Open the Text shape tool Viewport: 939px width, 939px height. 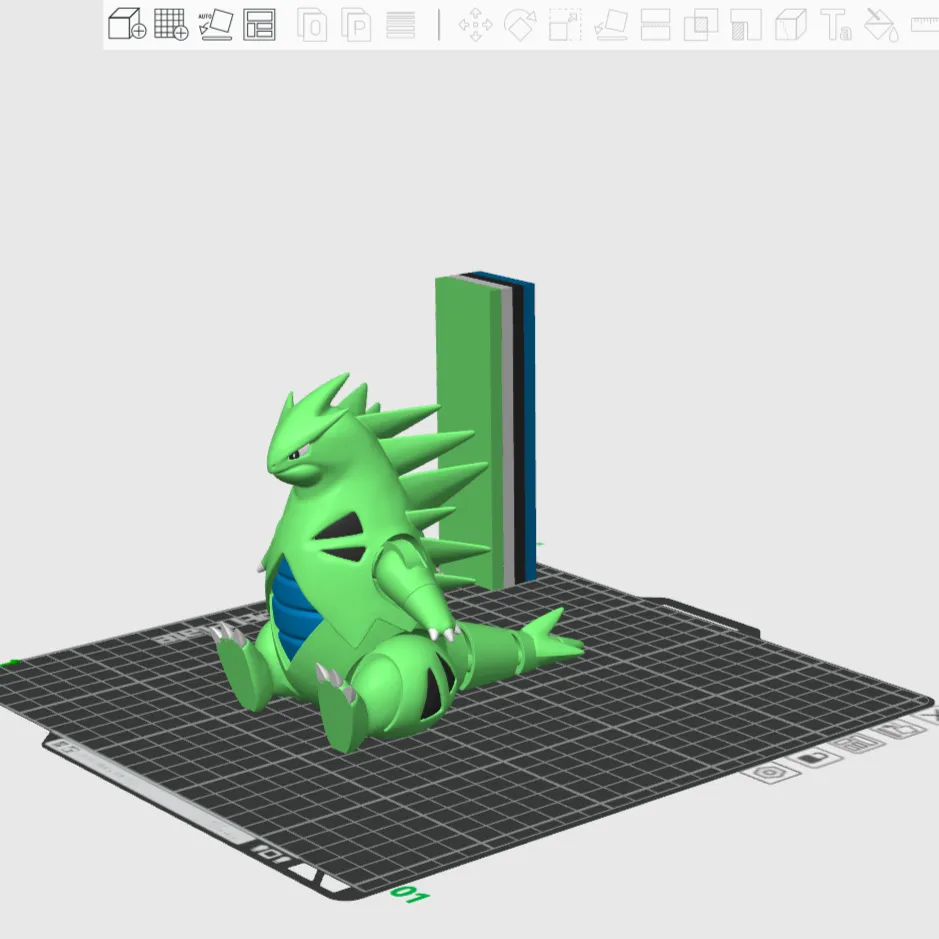coord(836,25)
